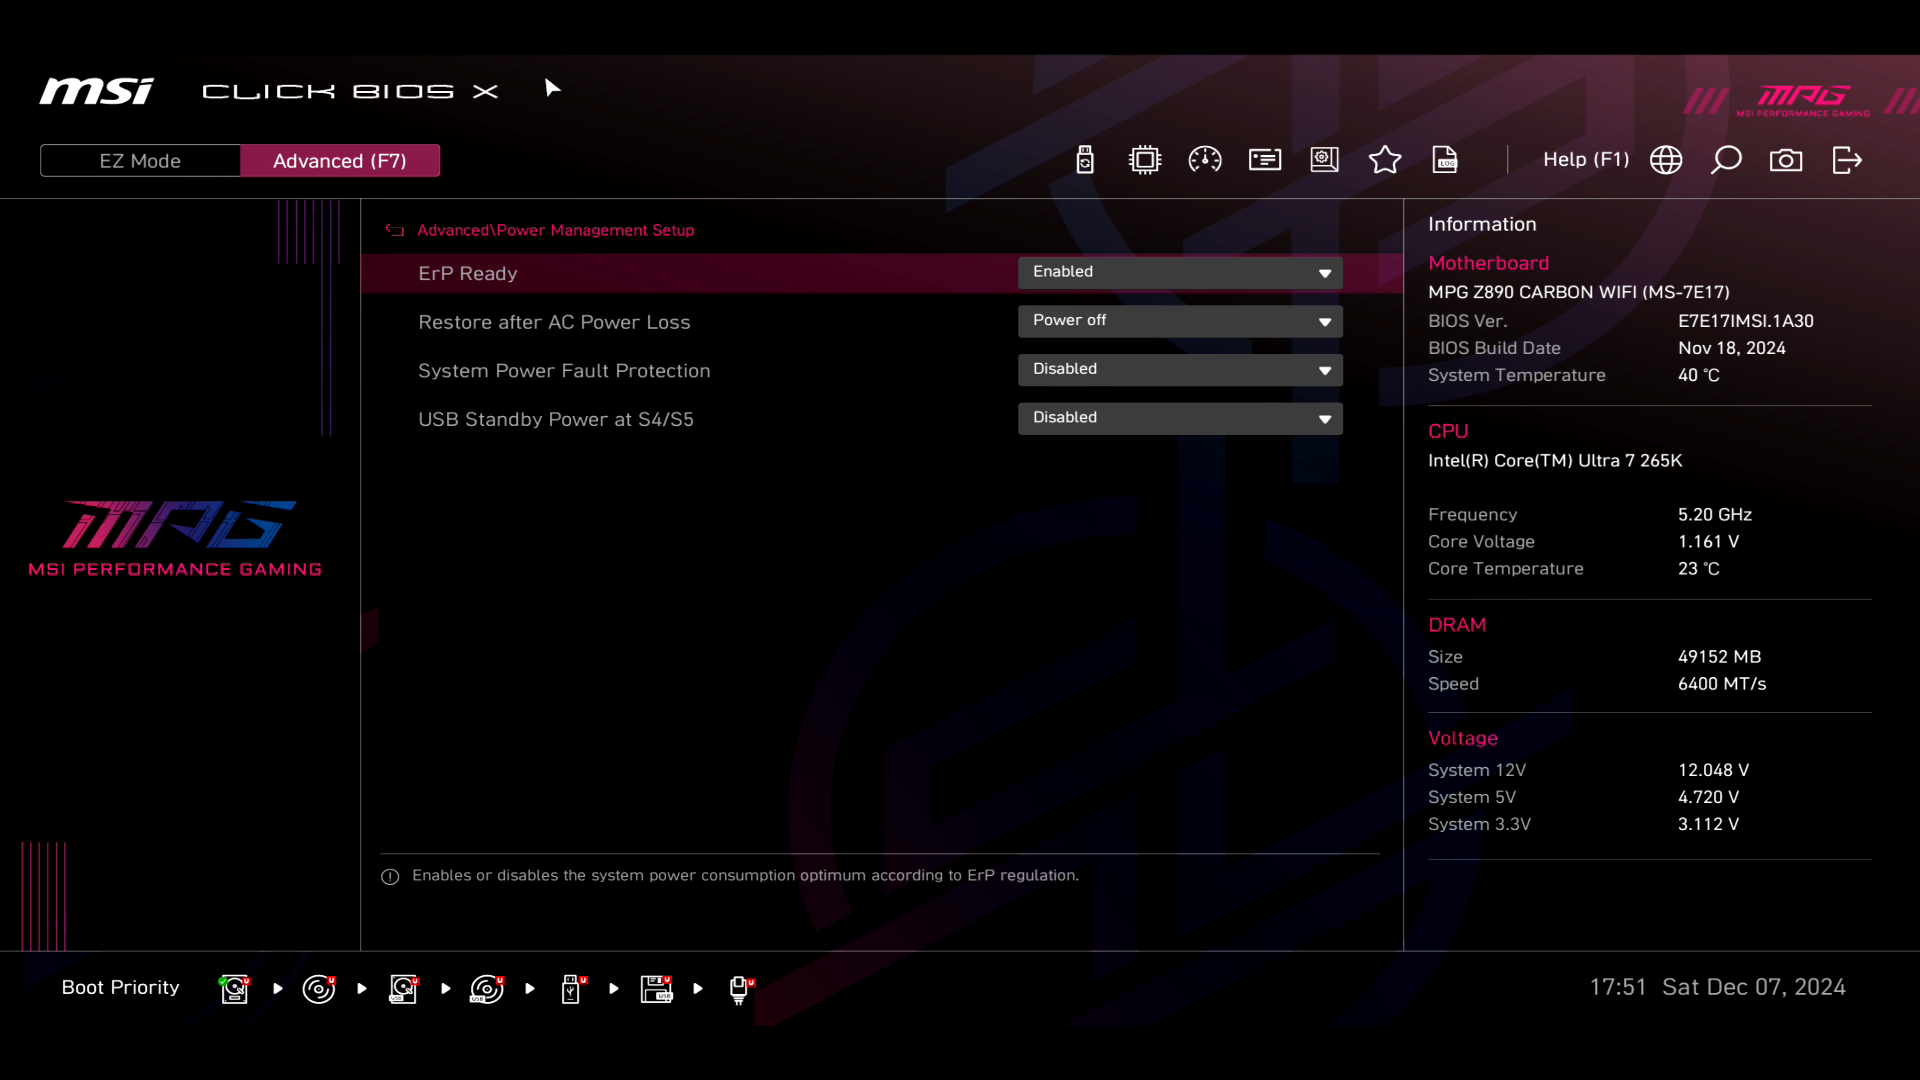Open System Power Fault Protection dropdown

1180,370
